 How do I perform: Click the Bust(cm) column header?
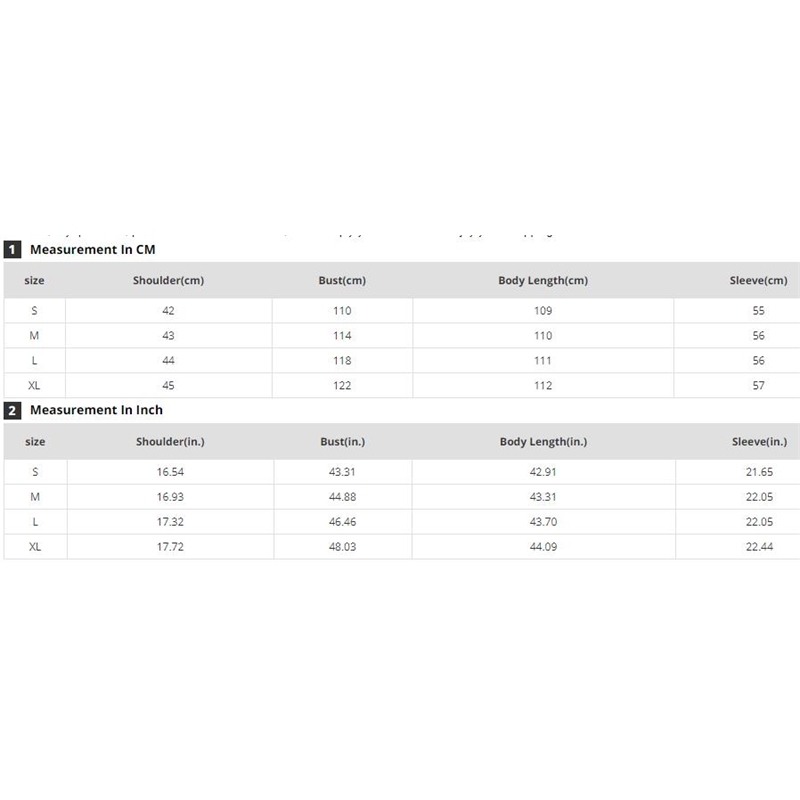click(x=342, y=281)
